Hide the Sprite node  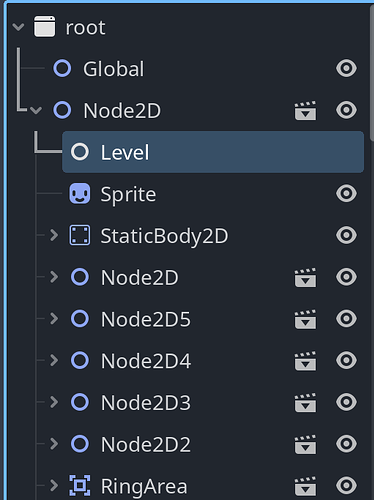pos(346,194)
